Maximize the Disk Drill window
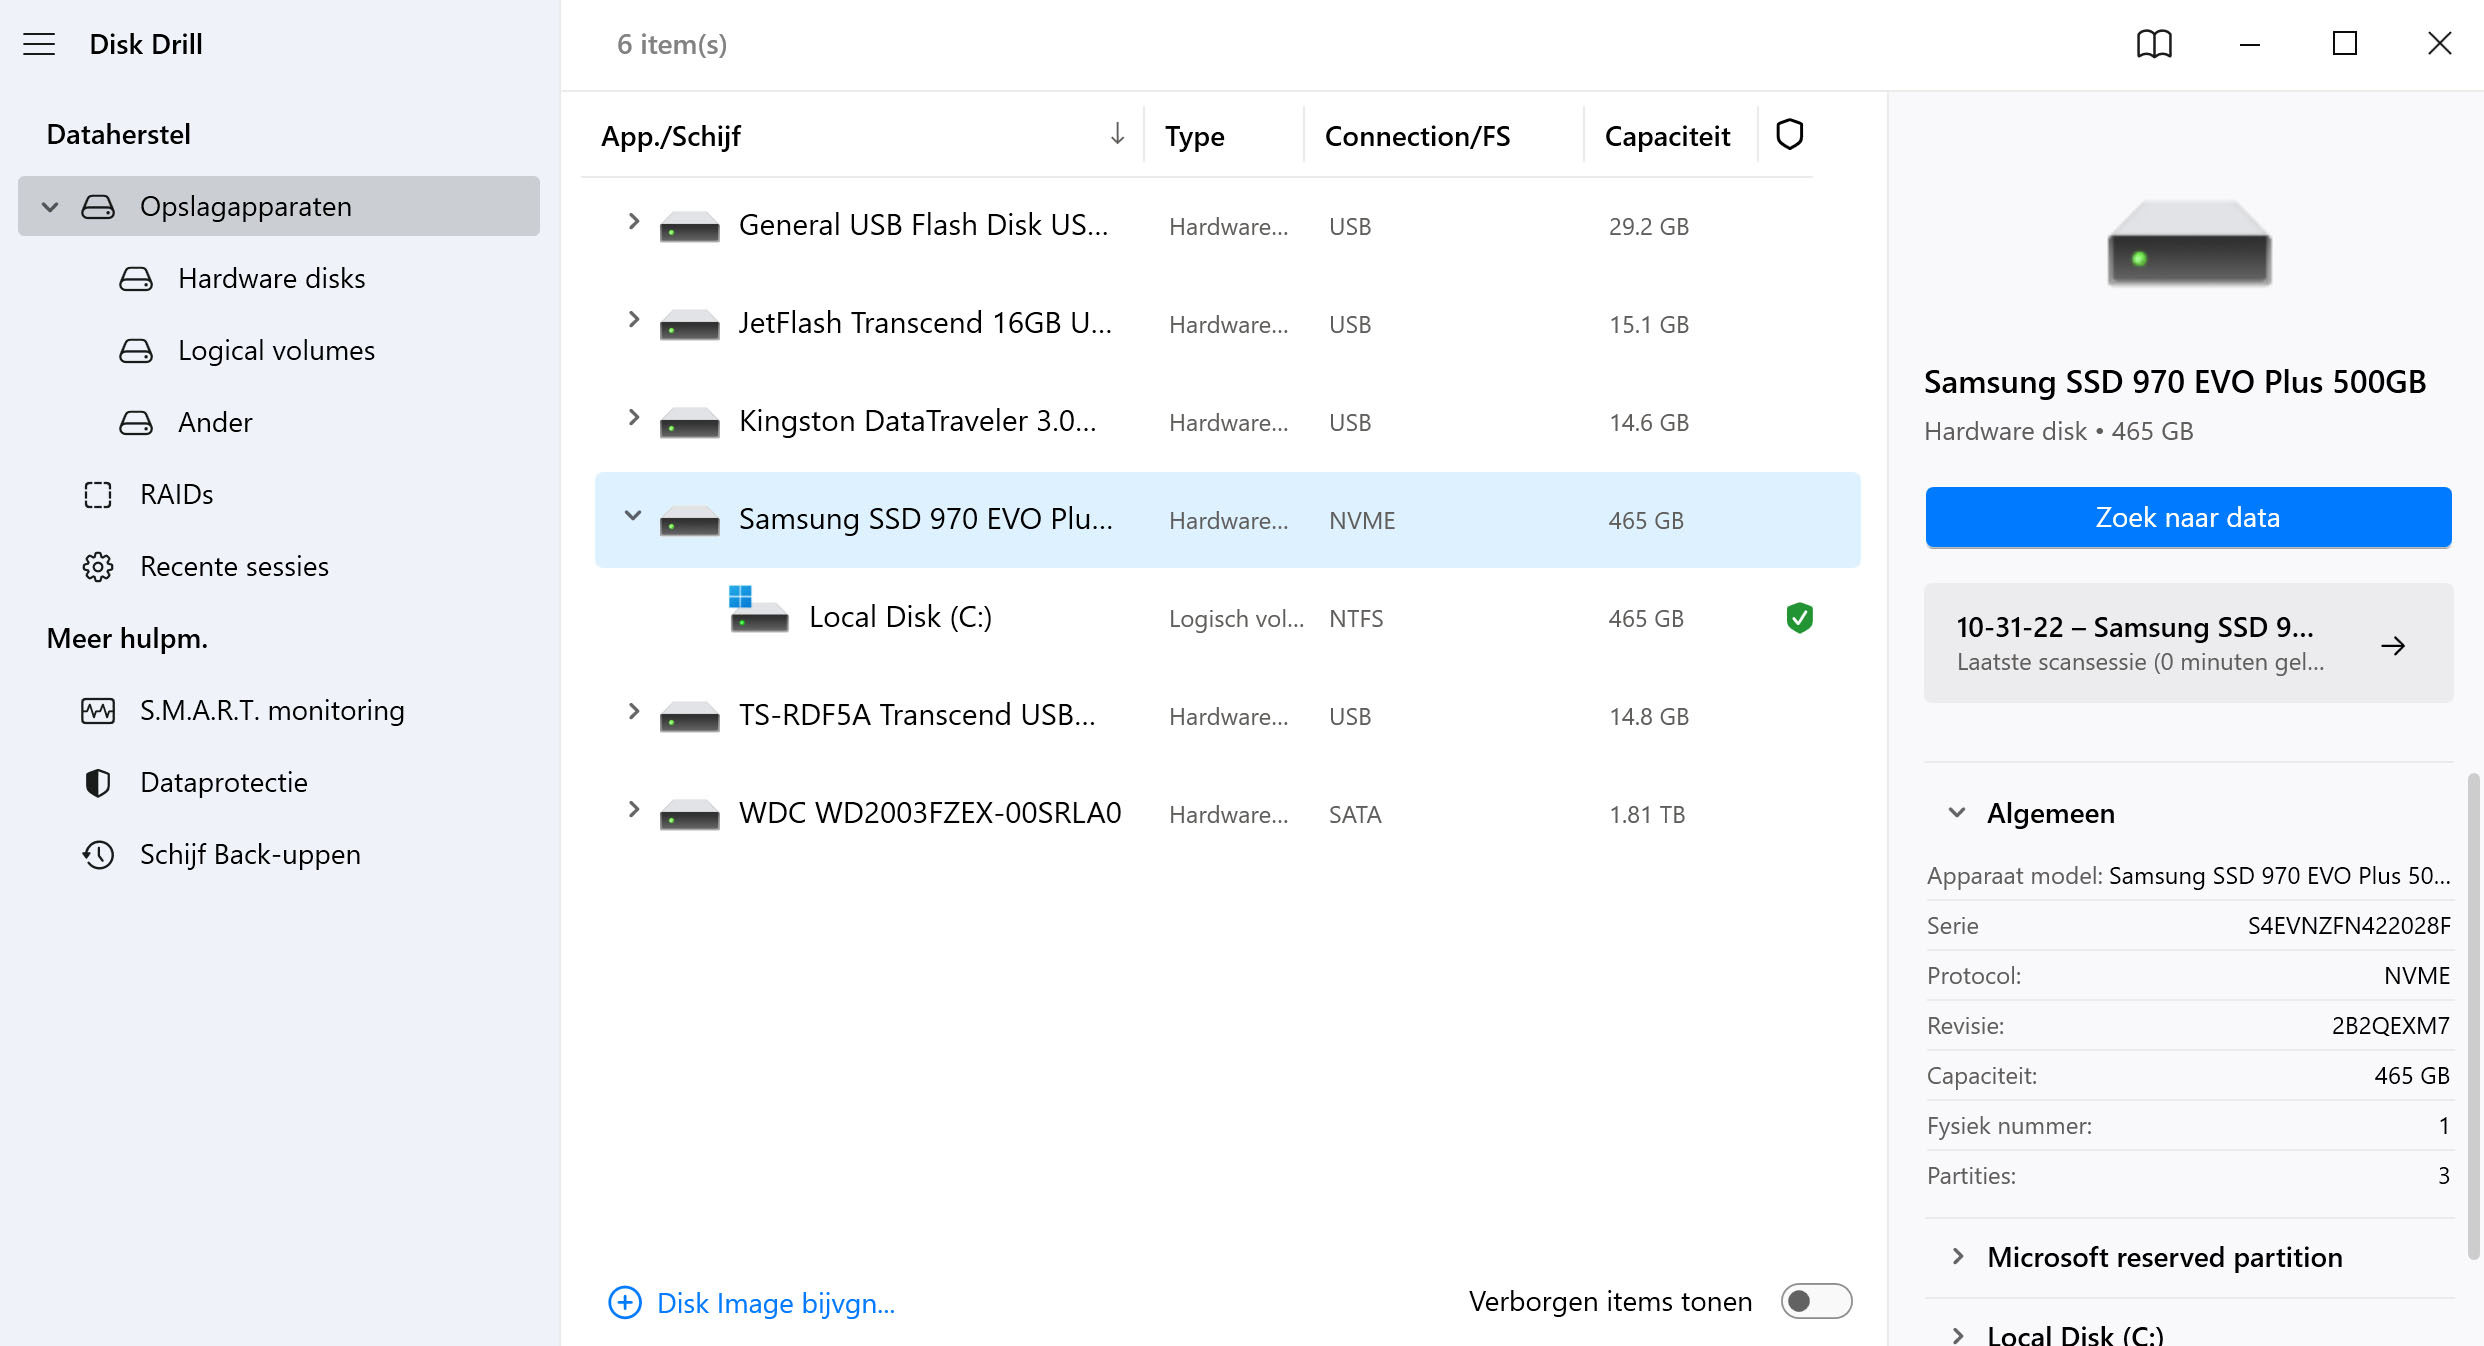 click(x=2345, y=44)
